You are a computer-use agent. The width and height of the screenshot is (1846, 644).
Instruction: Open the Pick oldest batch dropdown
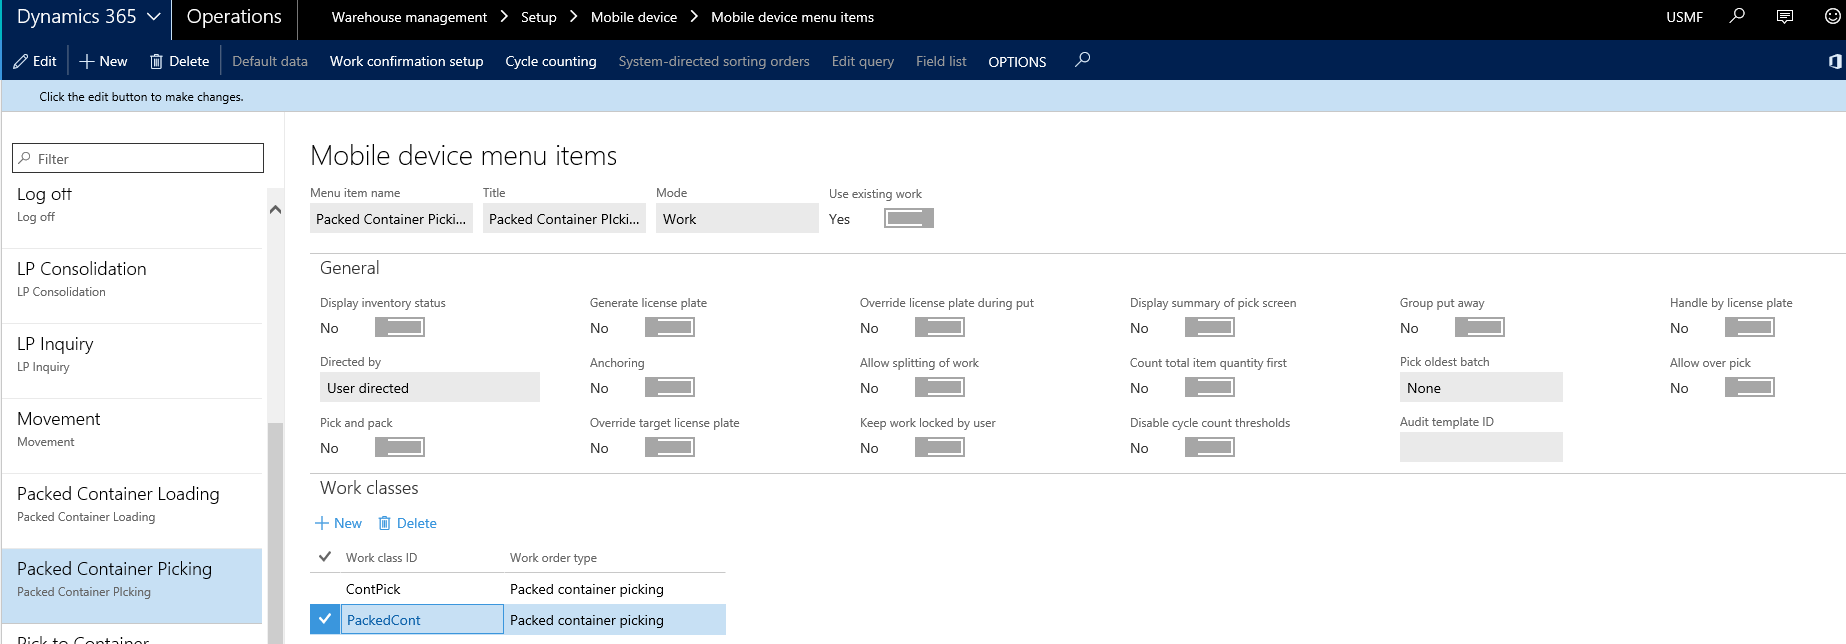pos(1480,388)
